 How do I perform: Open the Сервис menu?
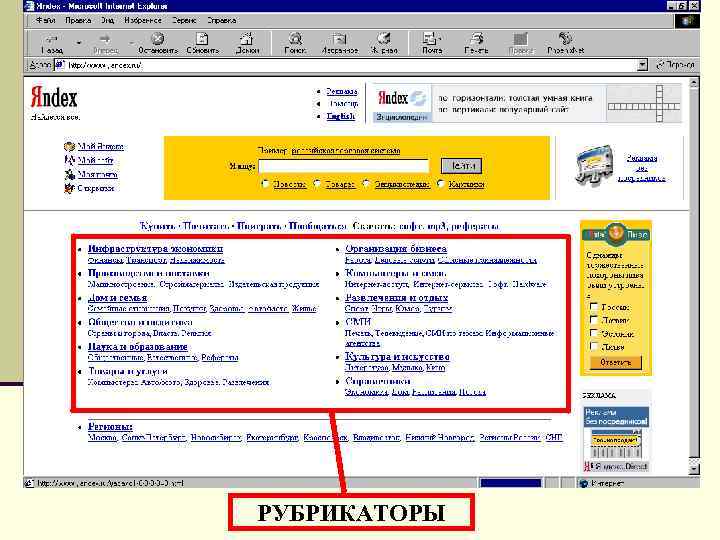pyautogui.click(x=184, y=20)
